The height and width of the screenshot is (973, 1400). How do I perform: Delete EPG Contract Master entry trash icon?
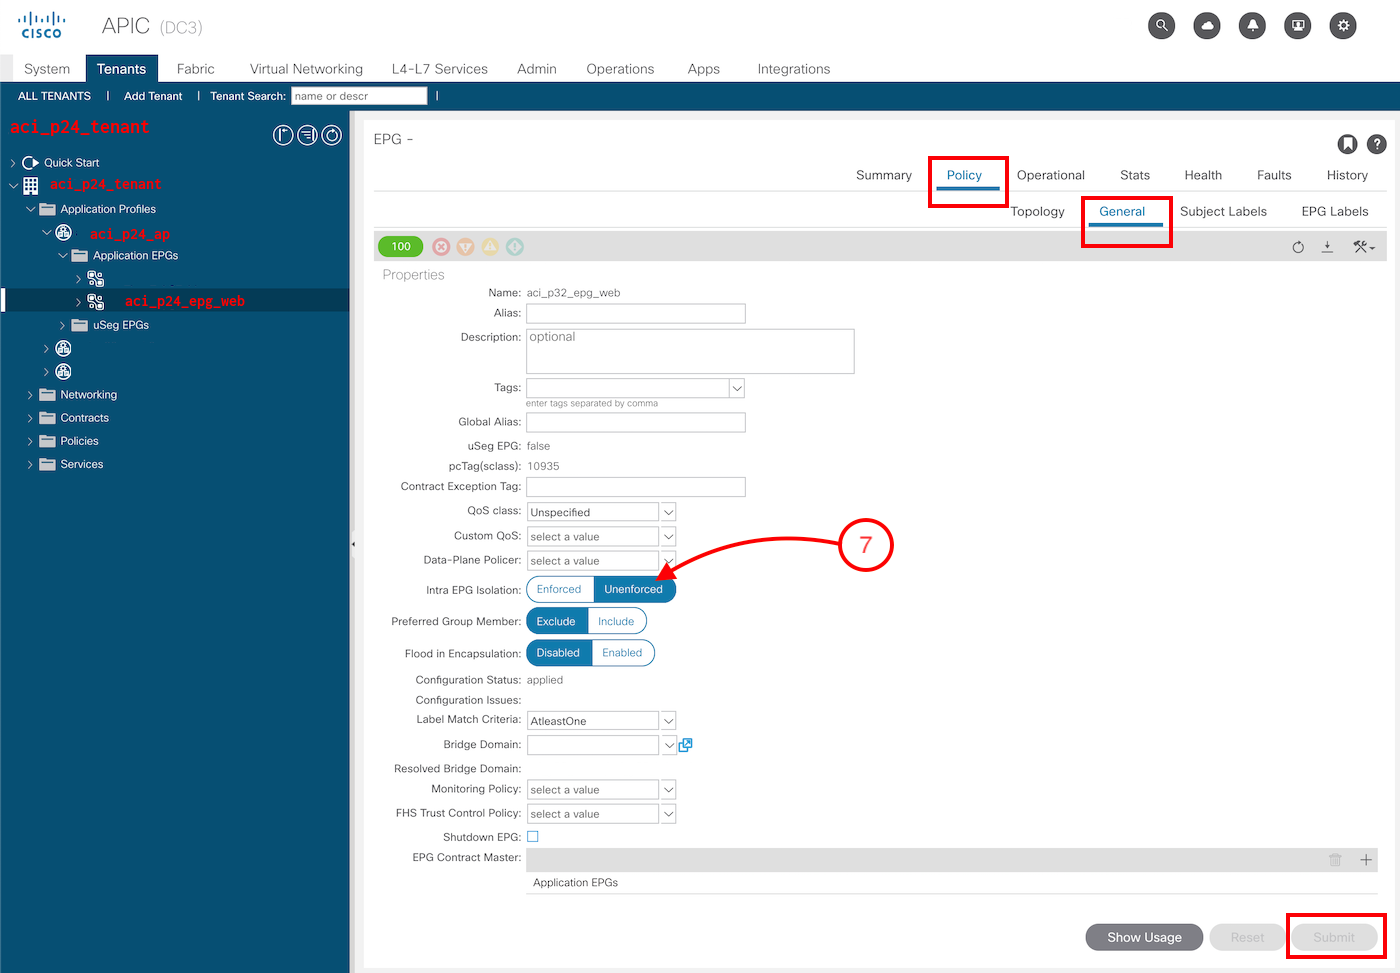[x=1335, y=860]
